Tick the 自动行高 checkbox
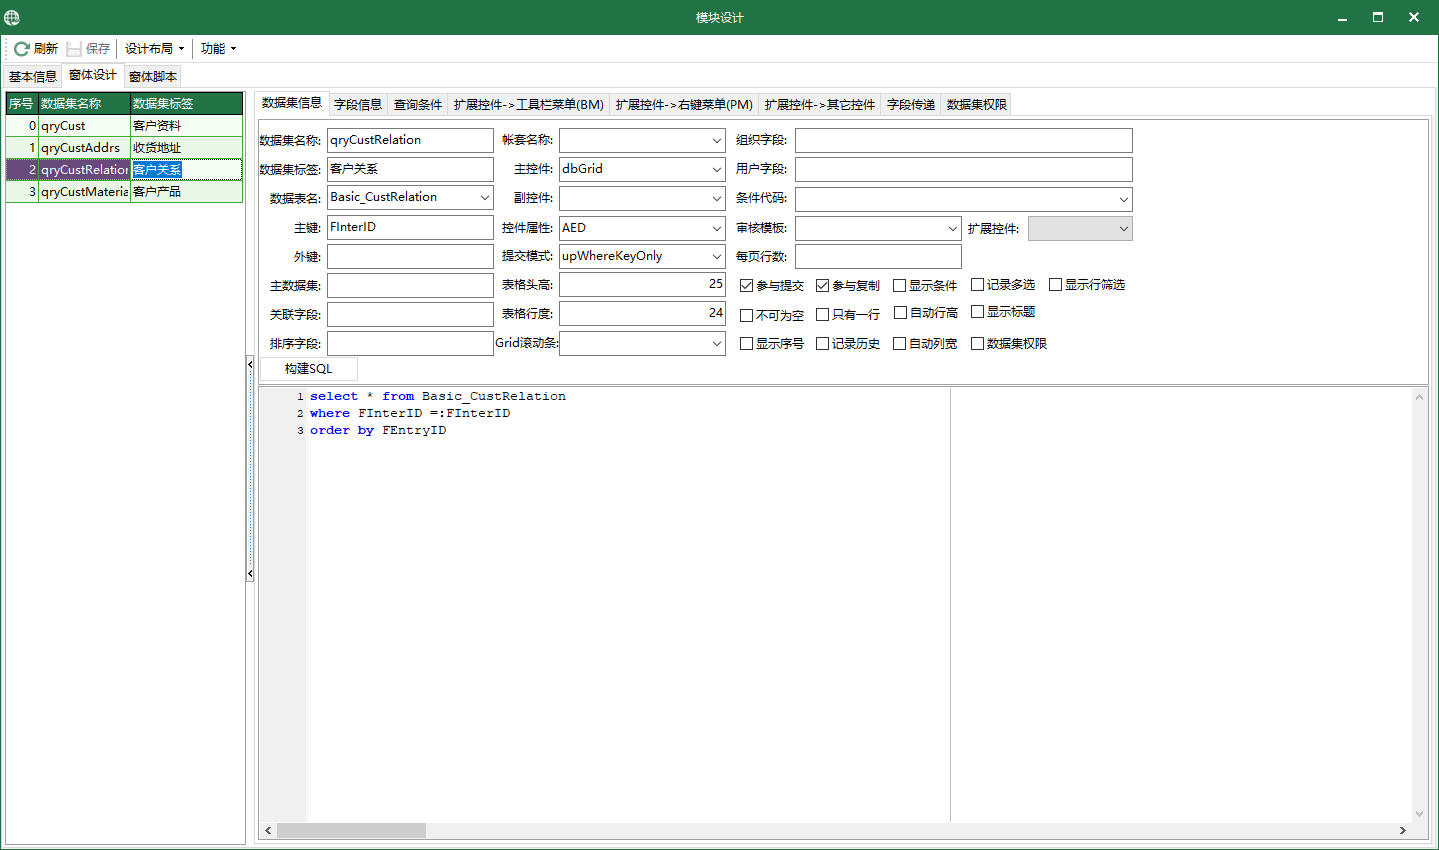The height and width of the screenshot is (850, 1439). 900,312
